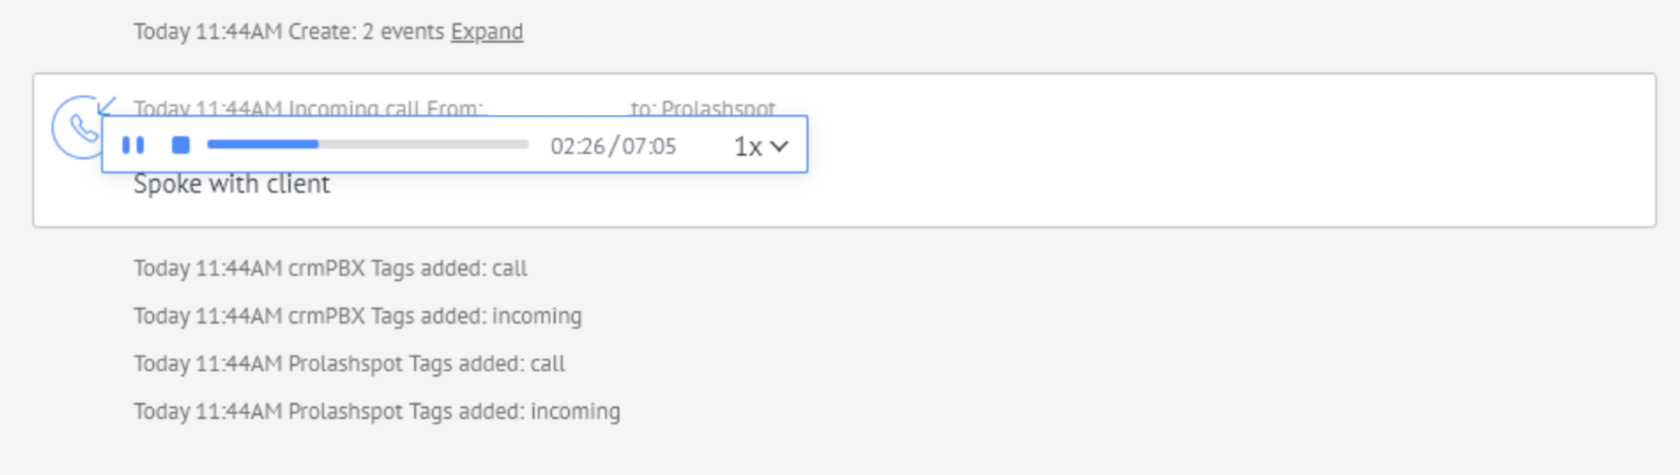Viewport: 1680px width, 475px height.
Task: Click the 02:26/07:05 recording time display
Action: point(613,147)
